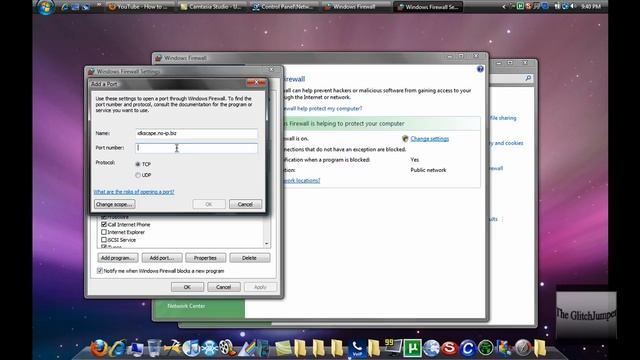Open the Windows Start orb
This screenshot has width=640, height=360.
(46, 7)
